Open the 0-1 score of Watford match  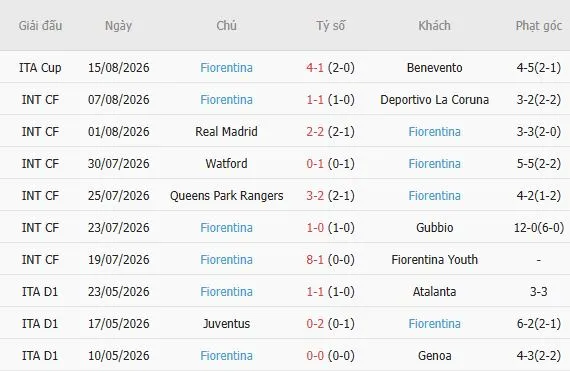(315, 164)
